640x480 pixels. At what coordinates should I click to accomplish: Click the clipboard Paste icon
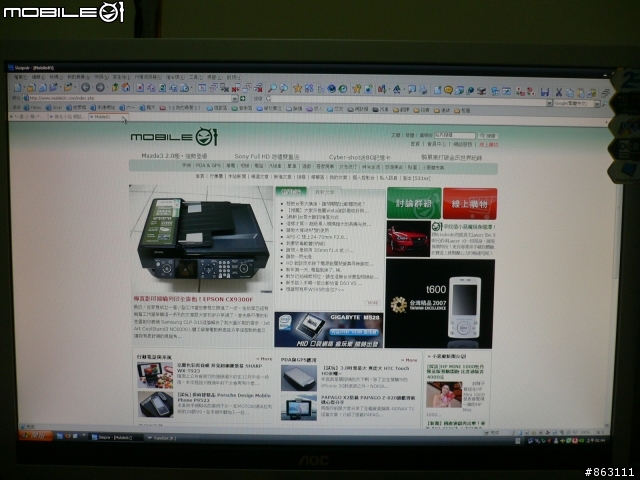pyautogui.click(x=580, y=93)
